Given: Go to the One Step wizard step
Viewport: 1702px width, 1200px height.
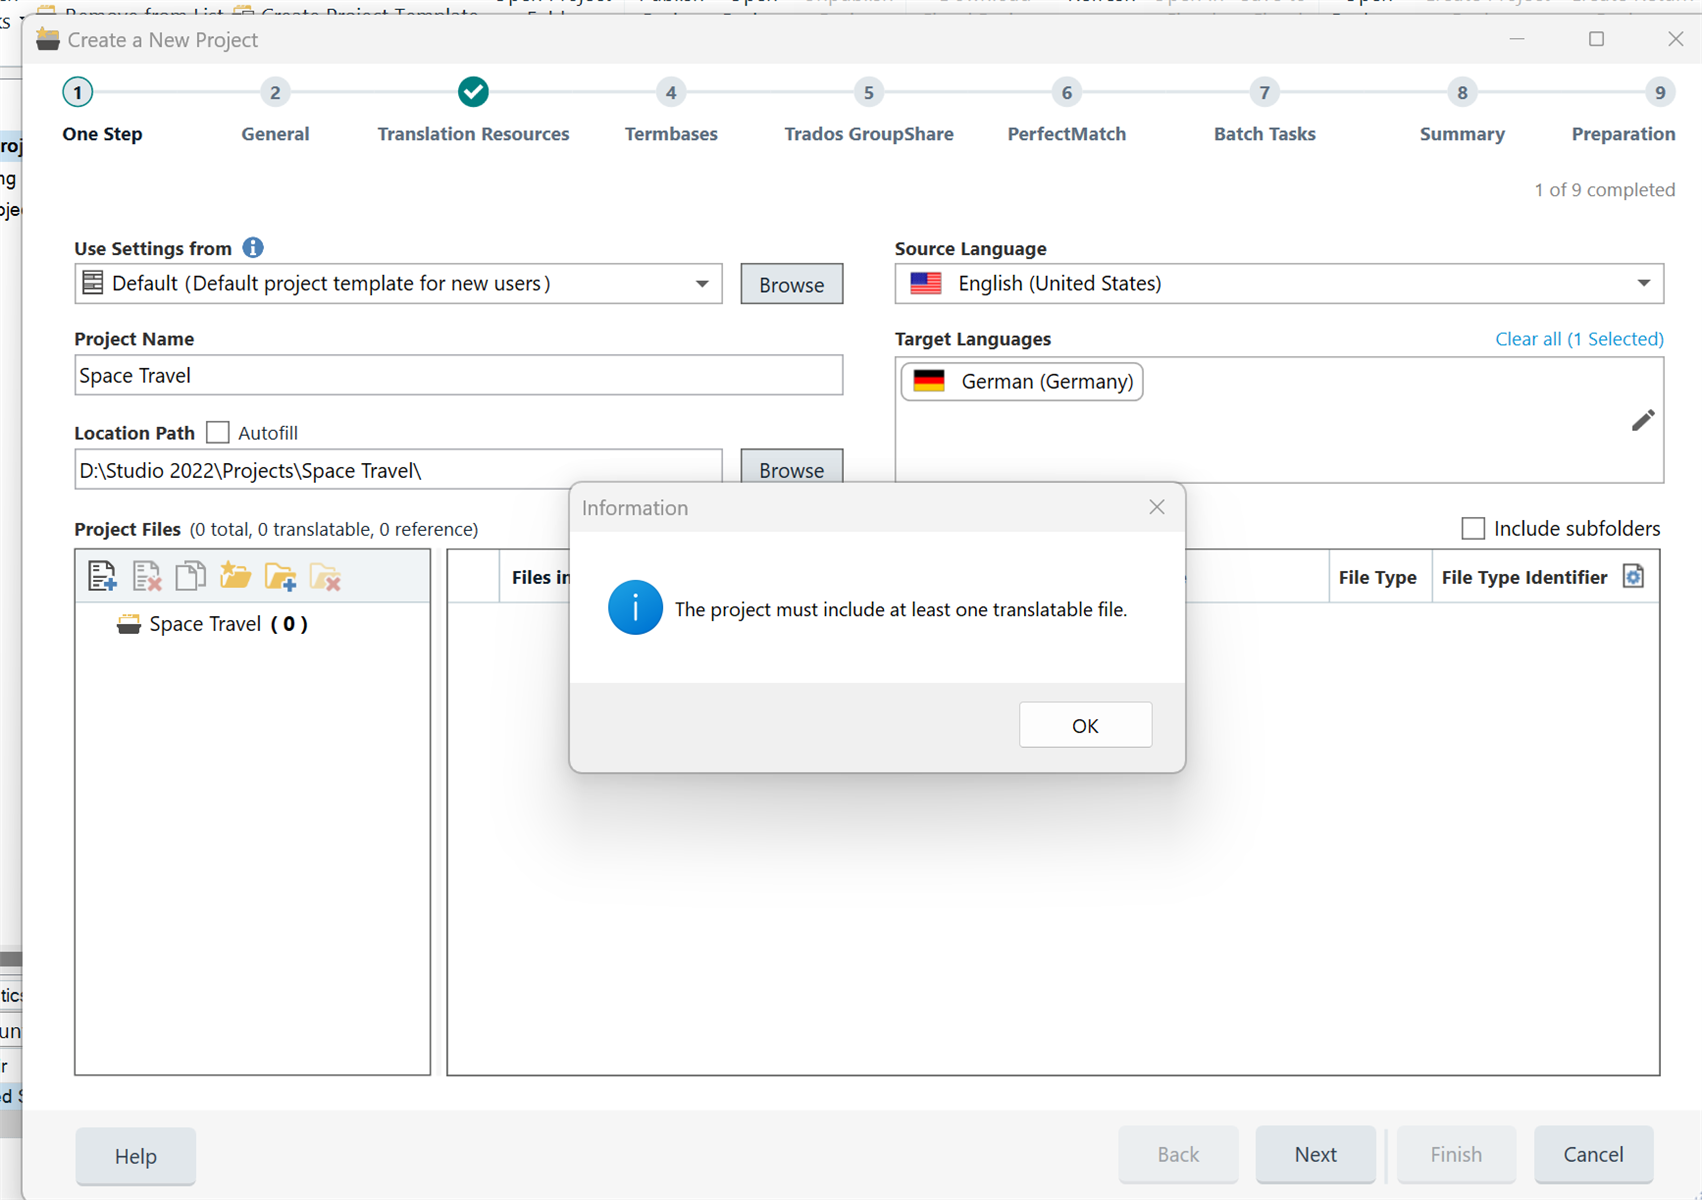Looking at the screenshot, I should [102, 111].
